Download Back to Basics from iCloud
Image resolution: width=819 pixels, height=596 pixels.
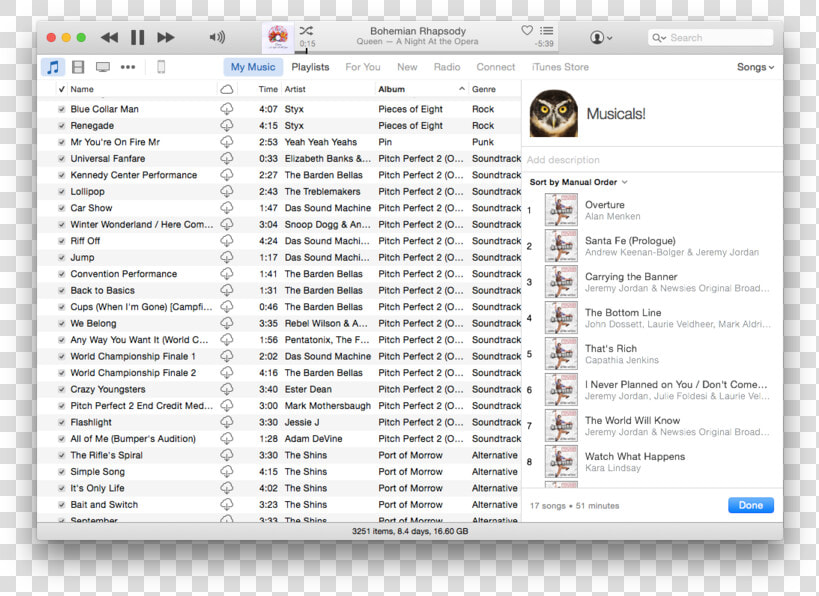tap(227, 290)
